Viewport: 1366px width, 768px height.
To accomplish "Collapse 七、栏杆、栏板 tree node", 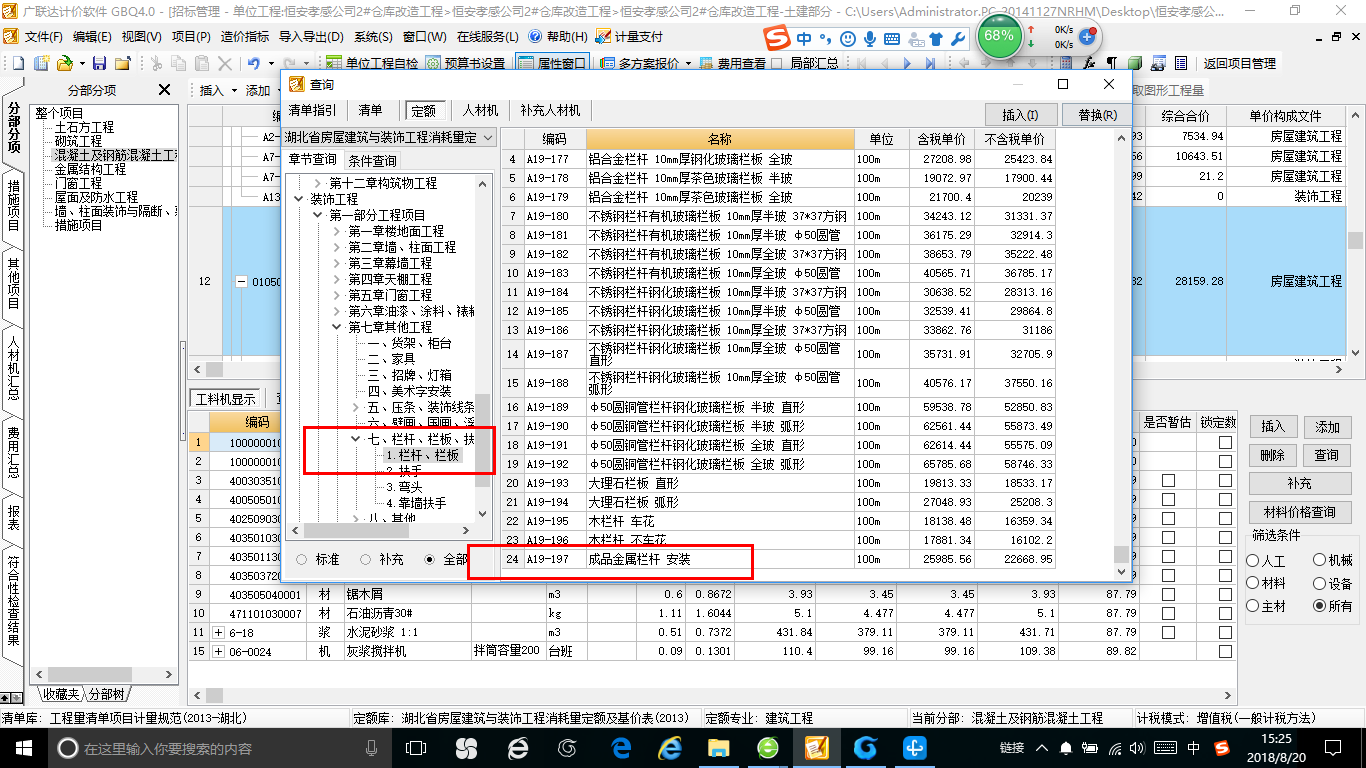I will [x=356, y=439].
